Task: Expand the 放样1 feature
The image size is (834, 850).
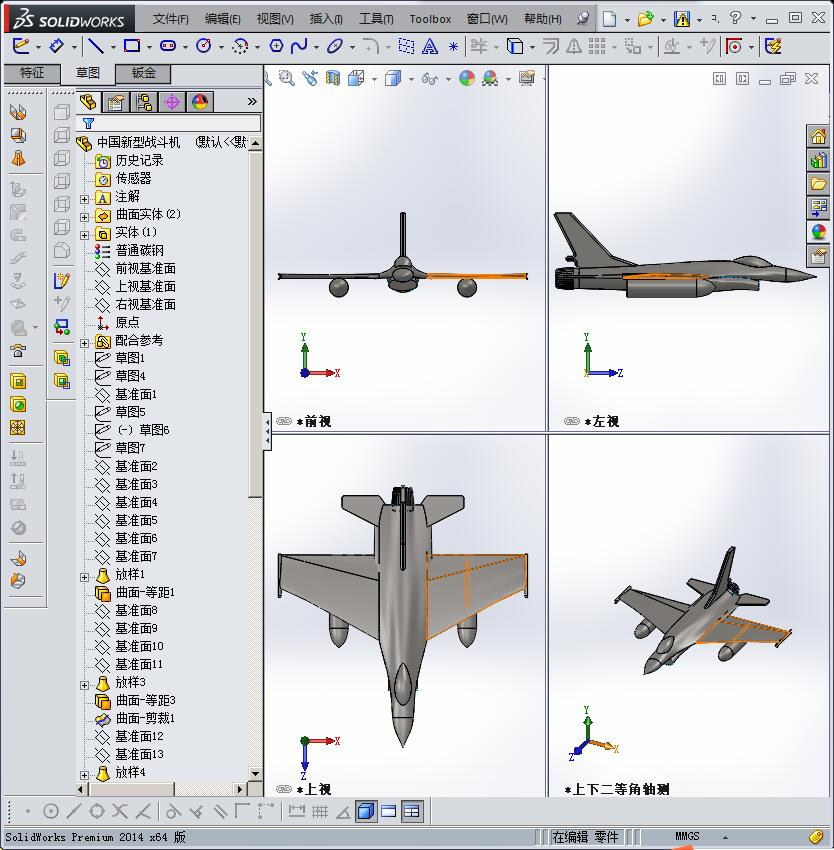Action: [84, 577]
